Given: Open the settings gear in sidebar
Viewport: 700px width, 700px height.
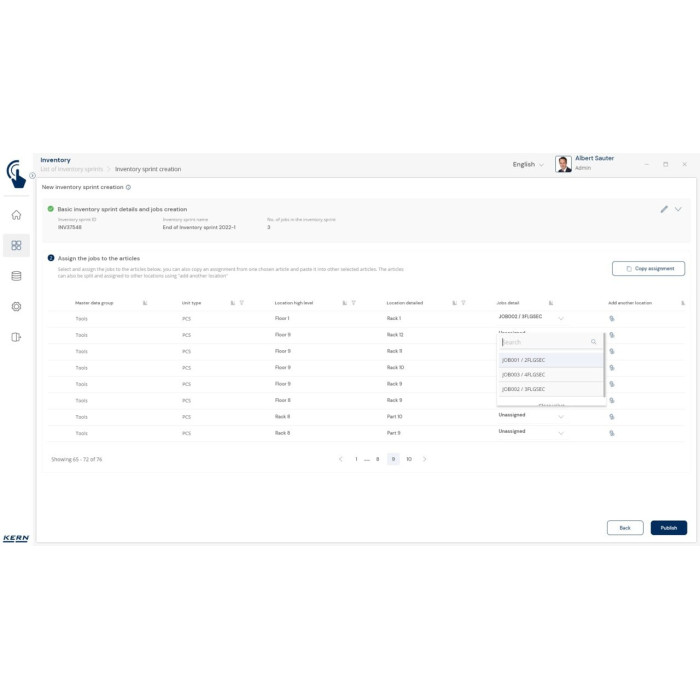Looking at the screenshot, I should (16, 307).
